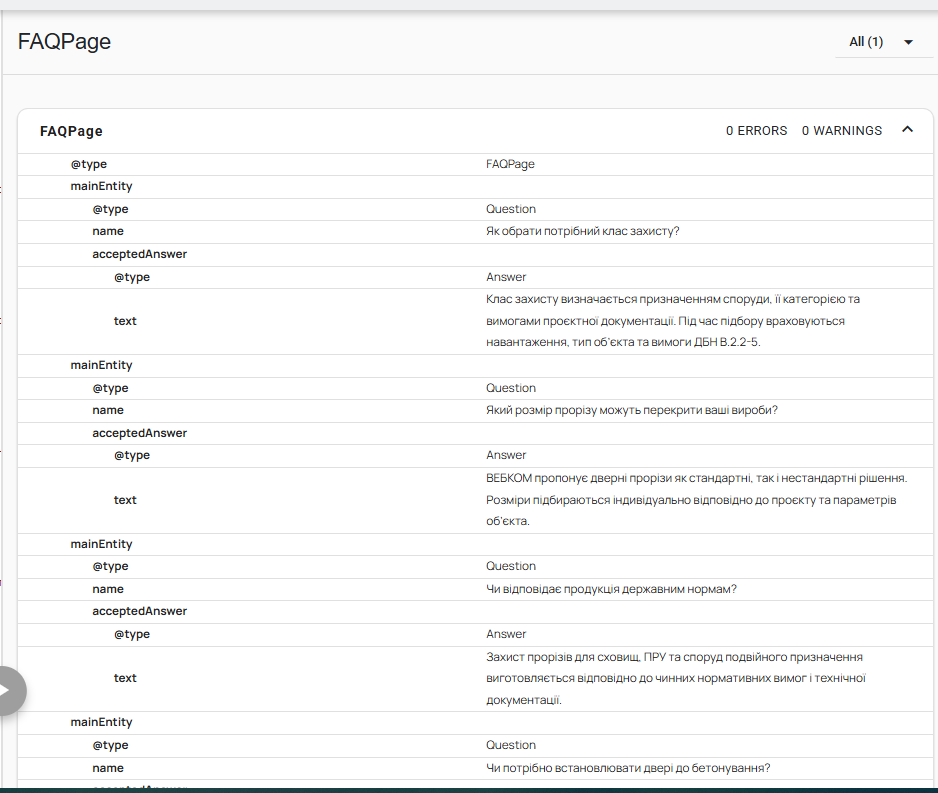The height and width of the screenshot is (793, 938).
Task: Click Answer value above 'ВЕБКОМ пропонує' text
Action: coord(506,455)
